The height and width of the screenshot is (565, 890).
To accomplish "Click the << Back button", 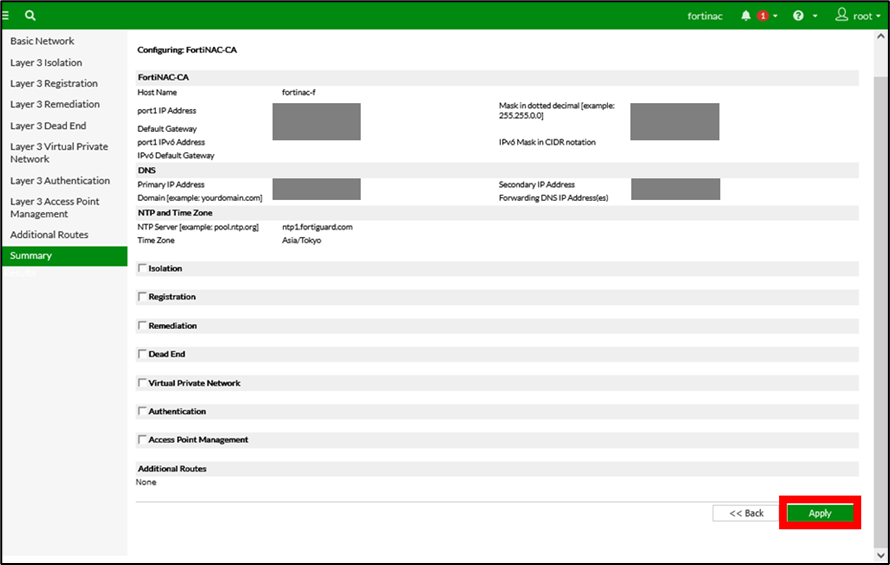I will (x=746, y=513).
